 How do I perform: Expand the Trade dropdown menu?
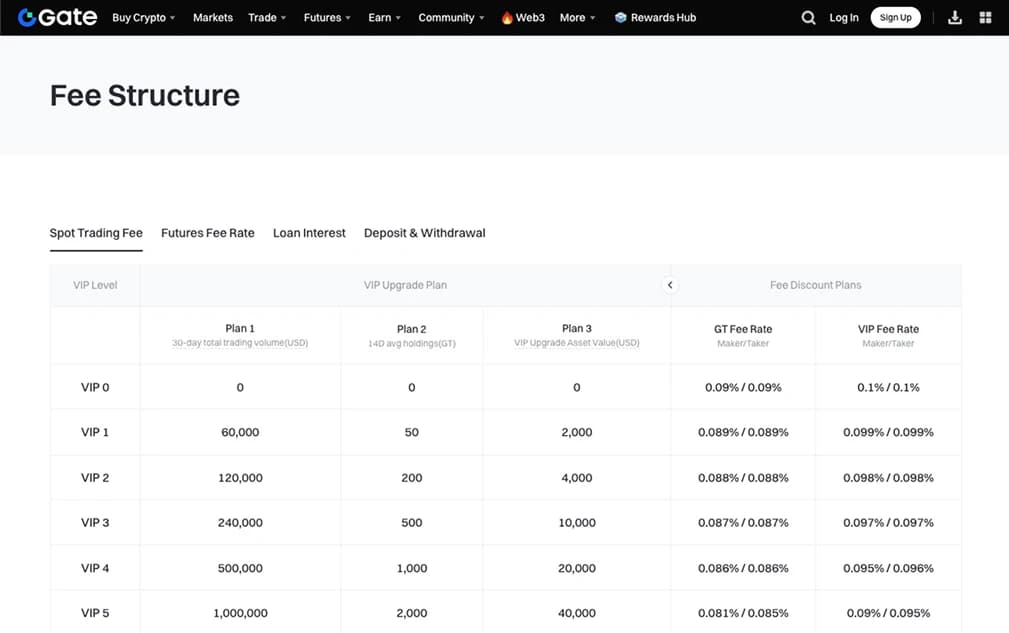267,18
